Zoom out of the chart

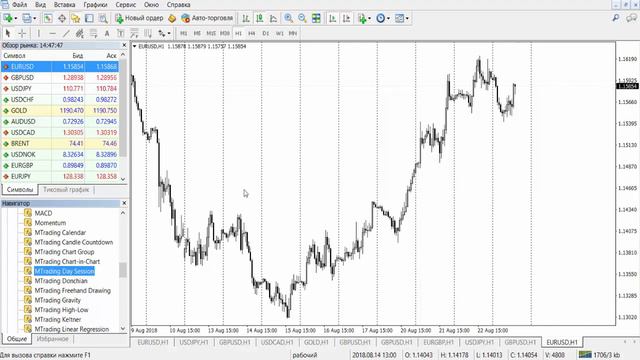click(x=302, y=18)
